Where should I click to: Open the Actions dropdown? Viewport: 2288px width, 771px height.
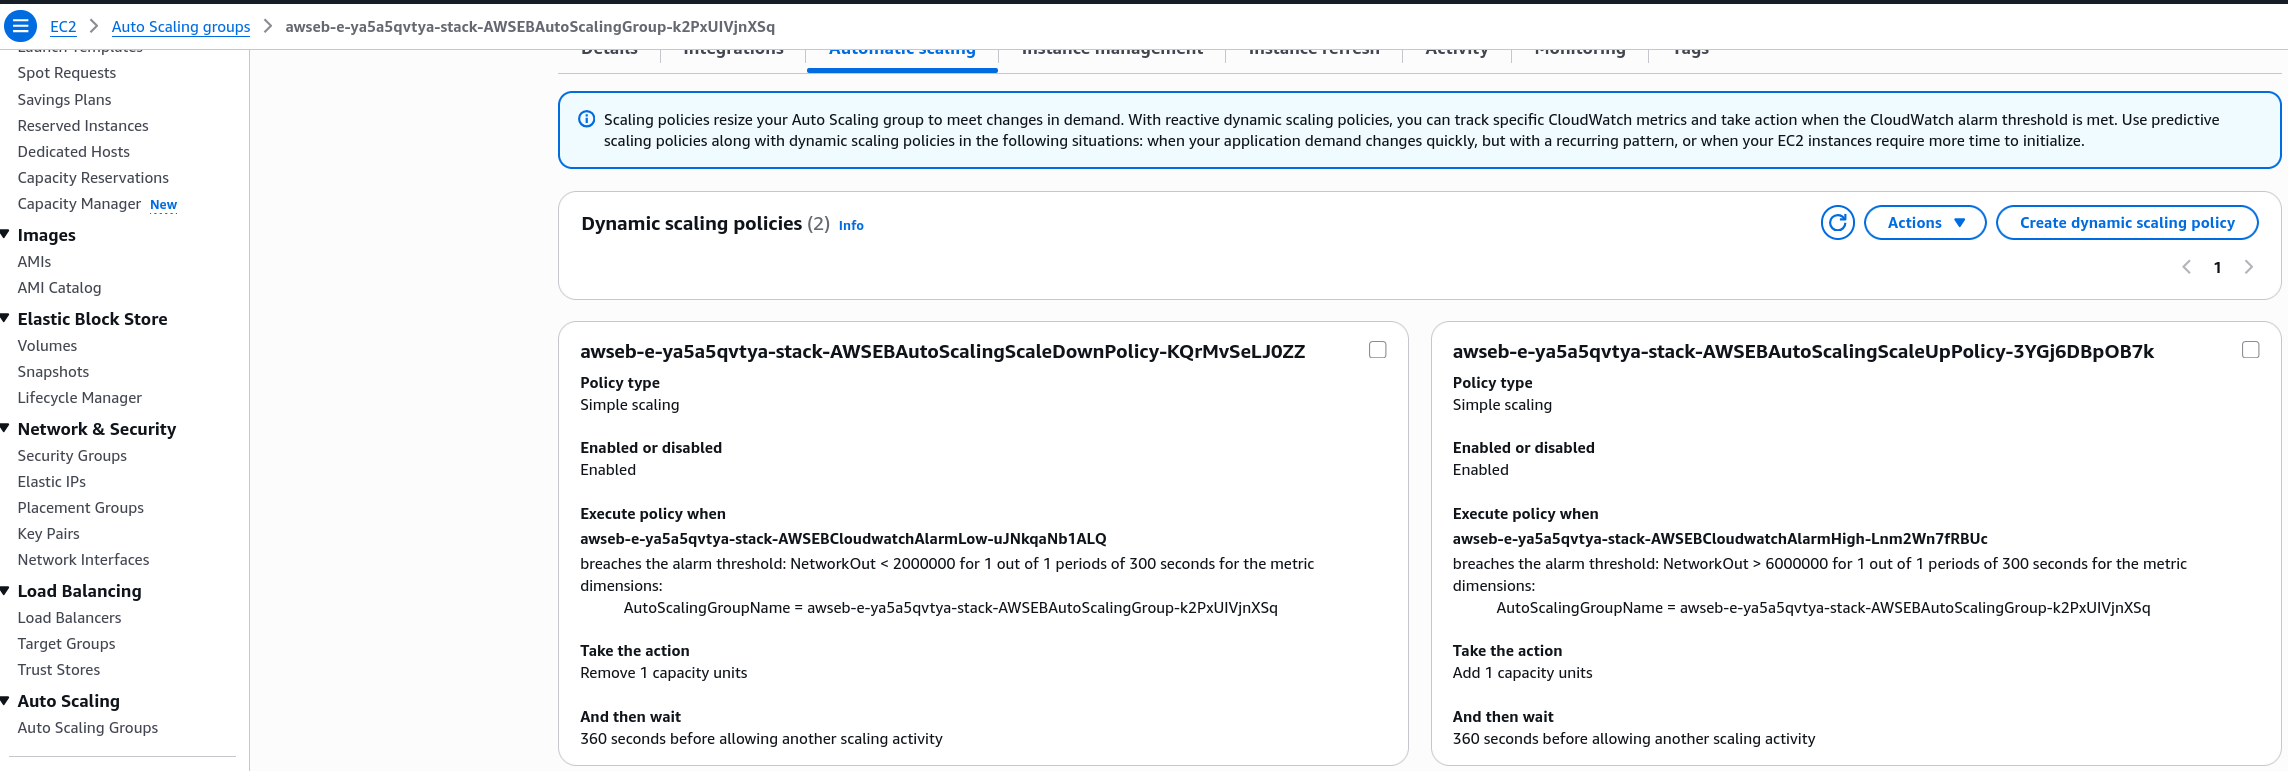pos(1925,223)
